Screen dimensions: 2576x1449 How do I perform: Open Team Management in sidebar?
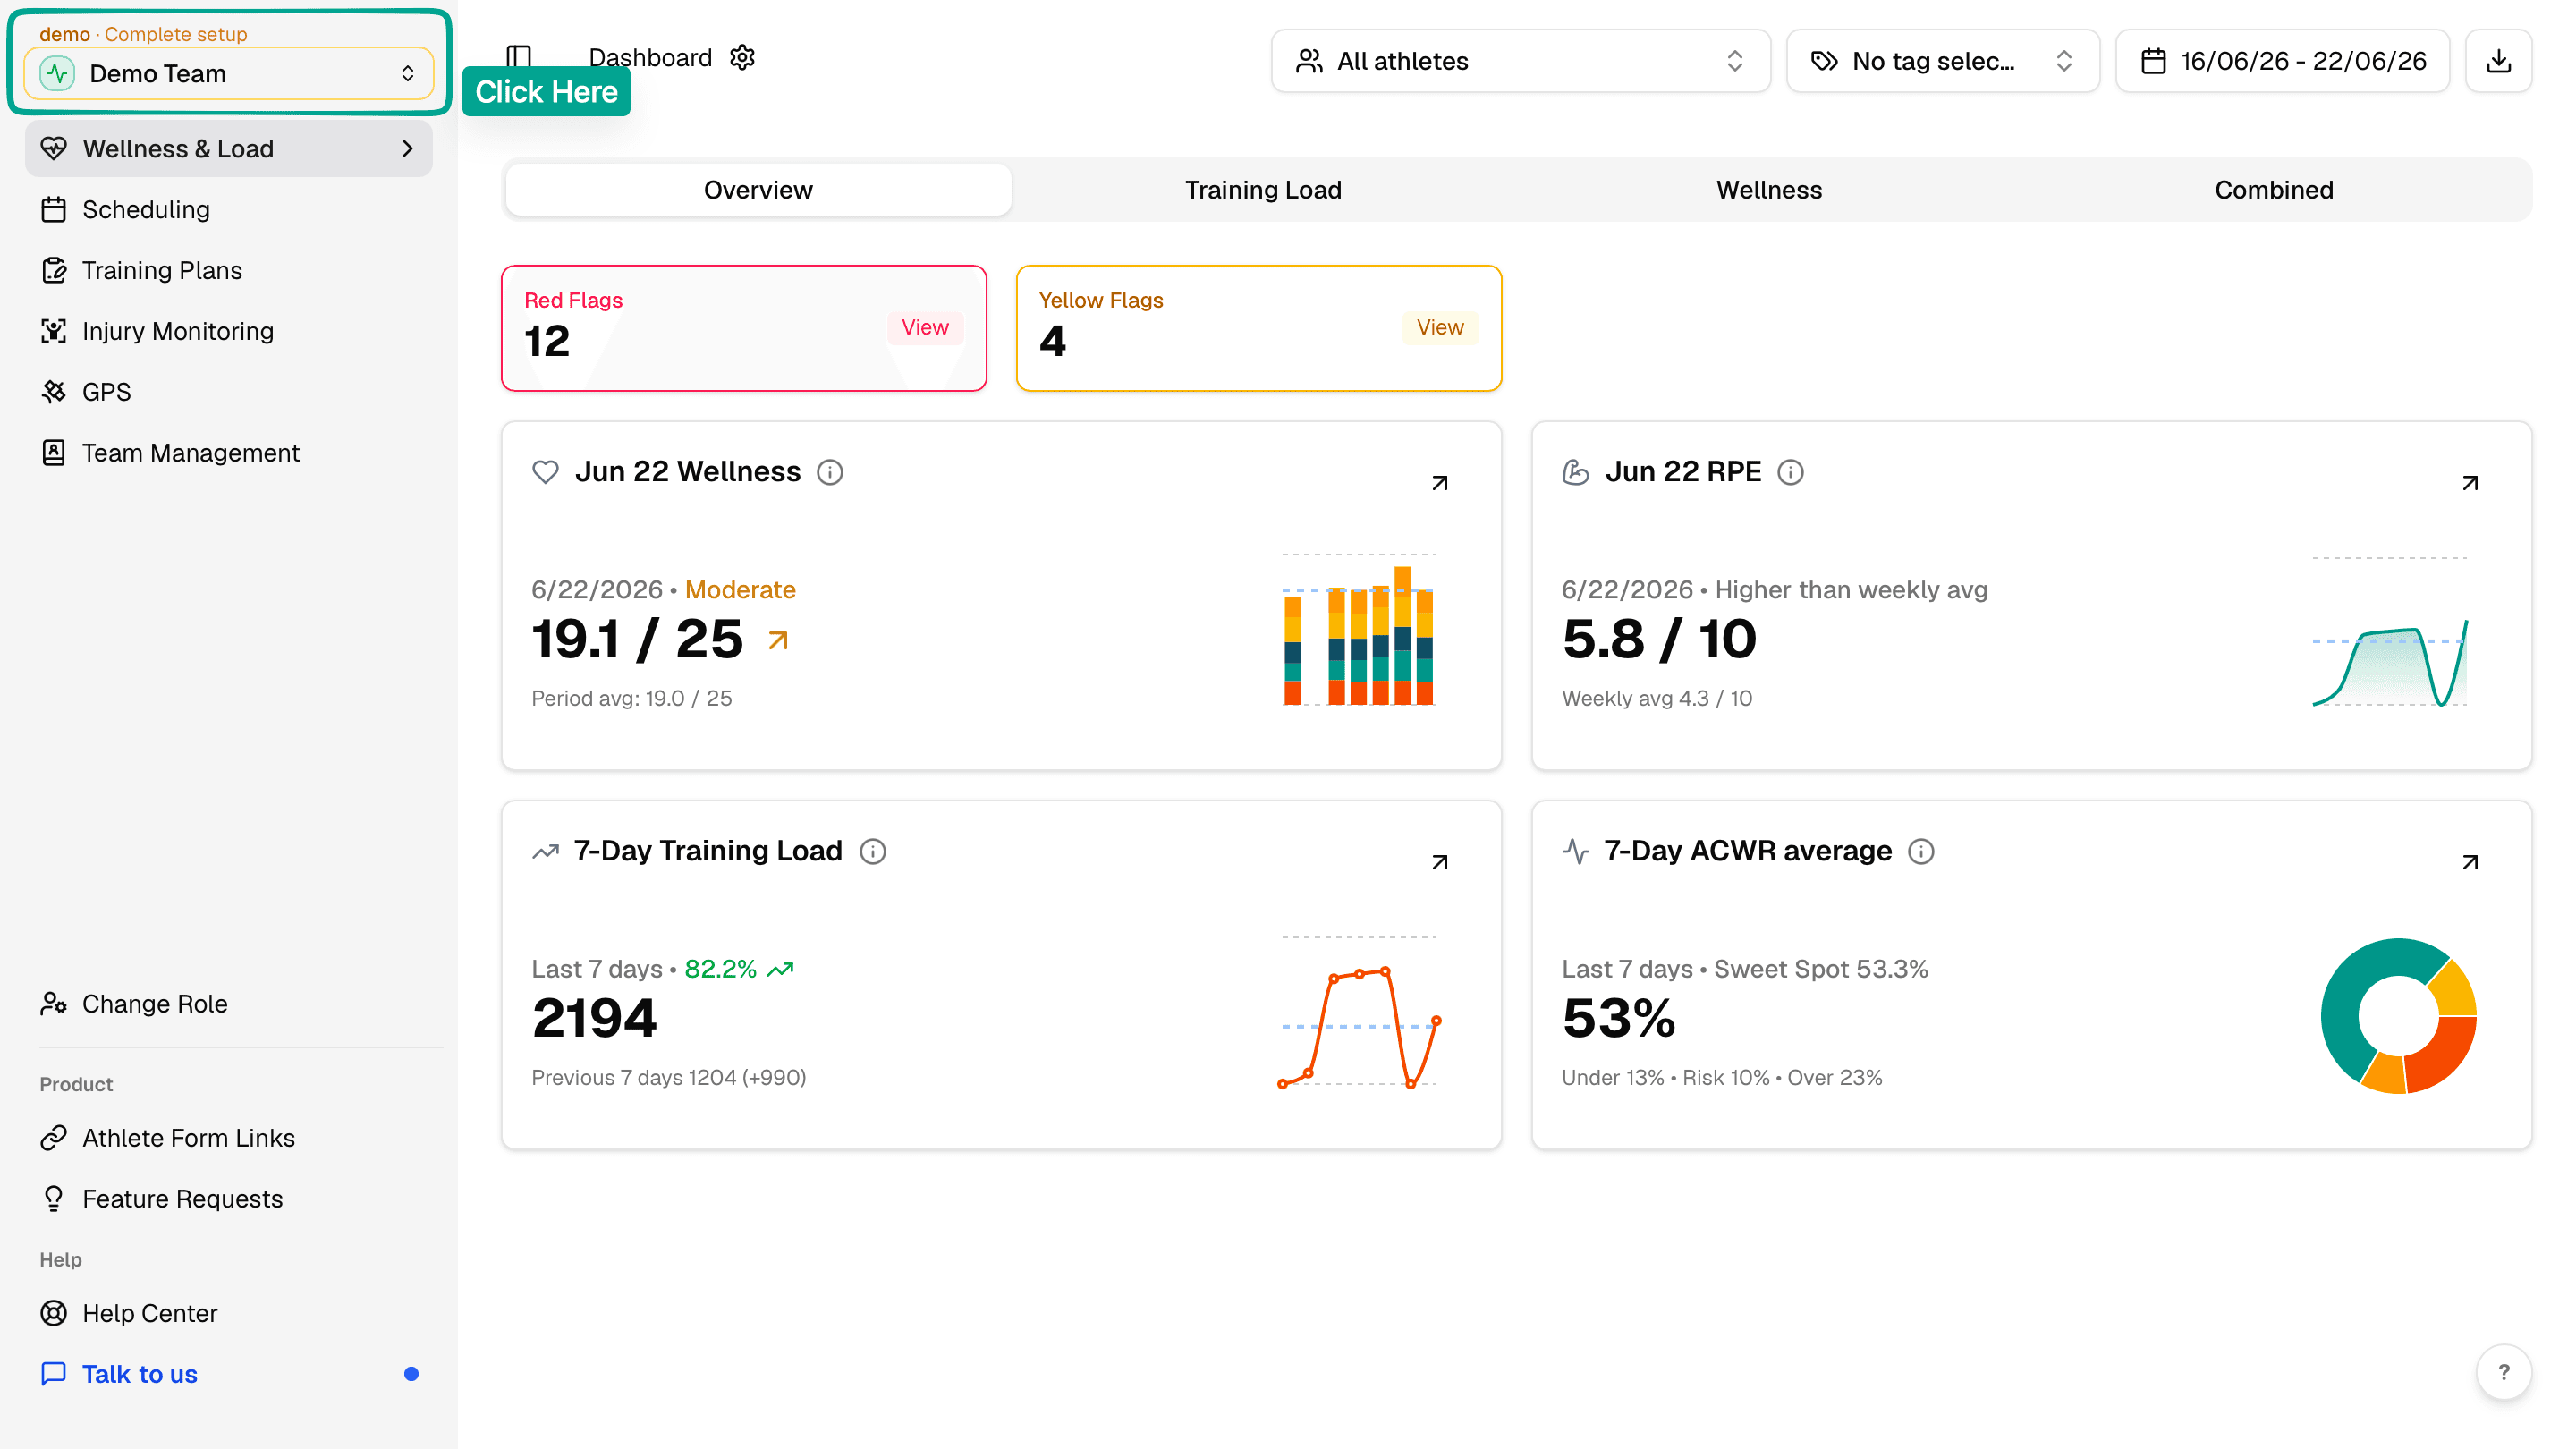pos(229,453)
